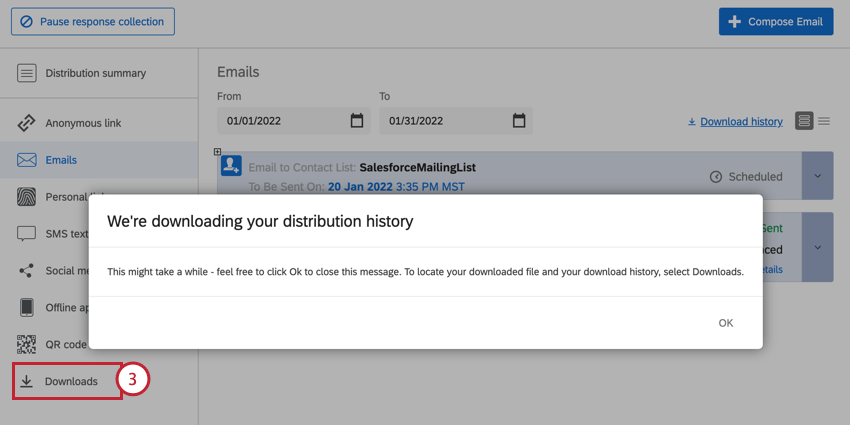Image resolution: width=850 pixels, height=425 pixels.
Task: Expand the Scheduled email dropdown arrow
Action: (x=817, y=176)
